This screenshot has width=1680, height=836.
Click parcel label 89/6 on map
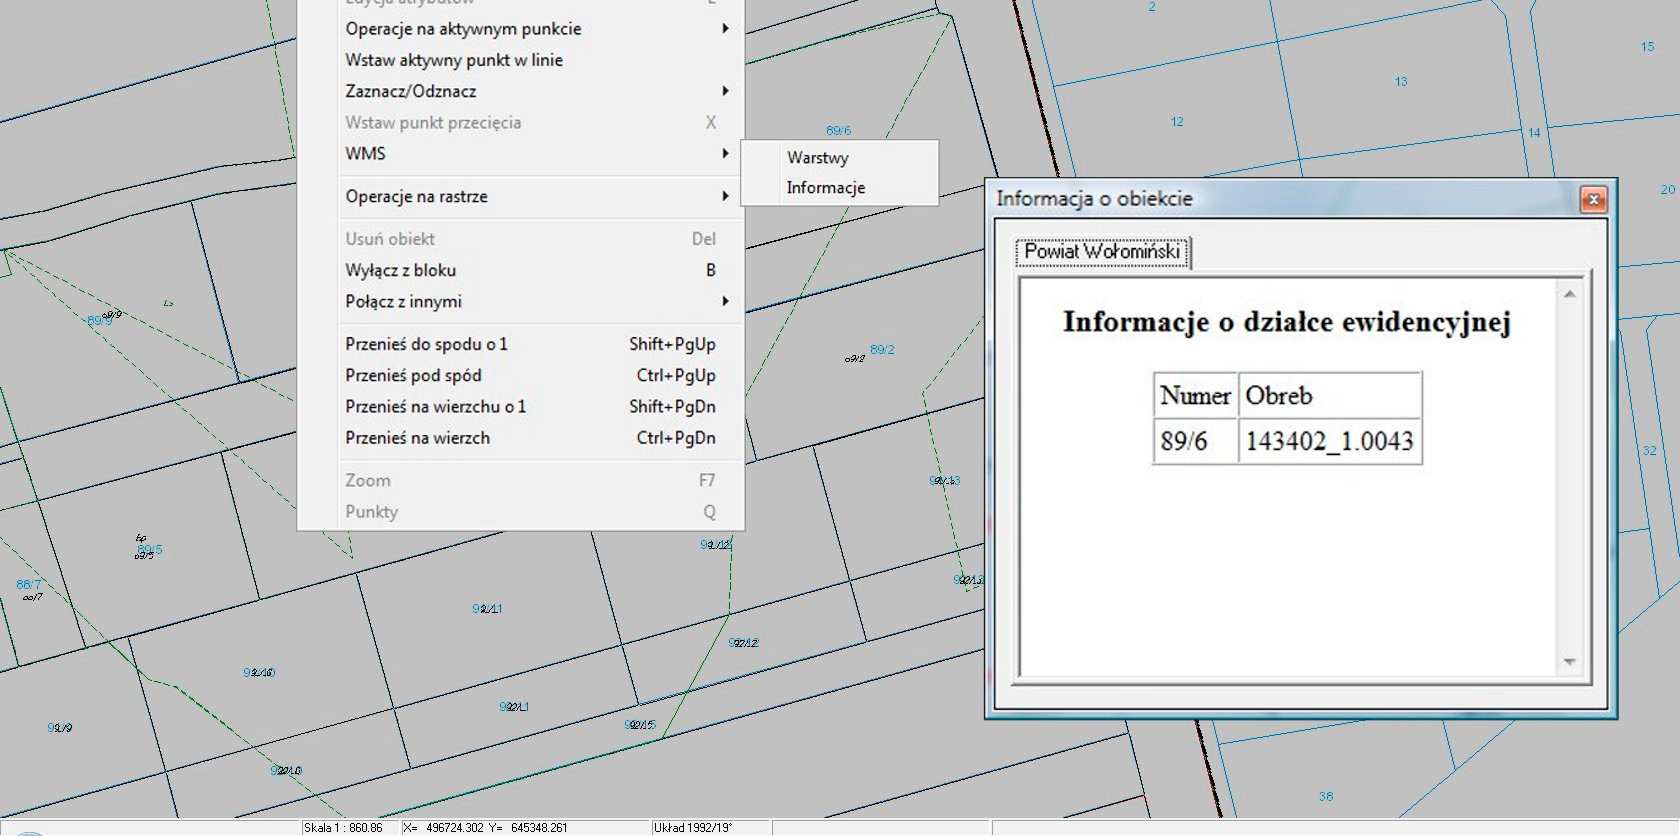pyautogui.click(x=838, y=131)
